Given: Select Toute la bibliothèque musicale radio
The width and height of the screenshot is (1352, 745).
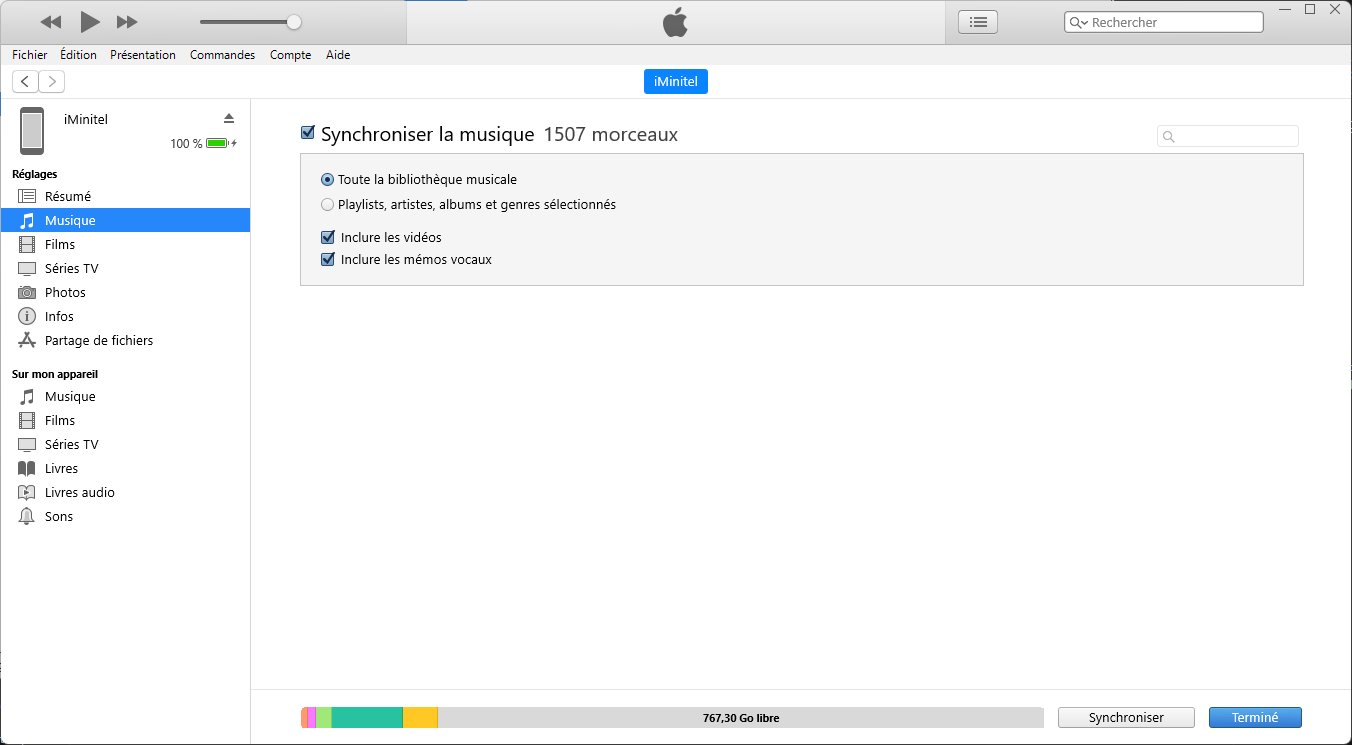Looking at the screenshot, I should pos(327,180).
